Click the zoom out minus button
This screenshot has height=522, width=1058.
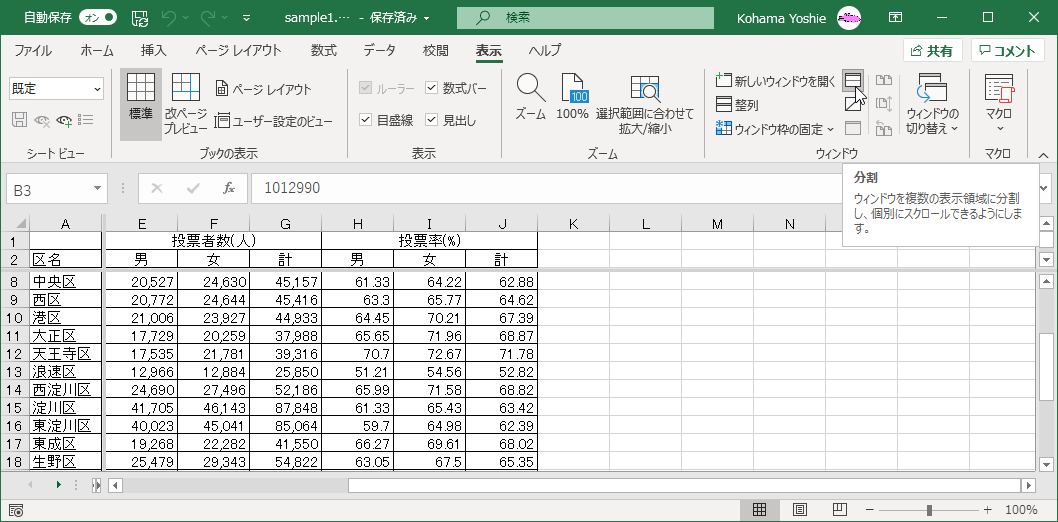869,510
